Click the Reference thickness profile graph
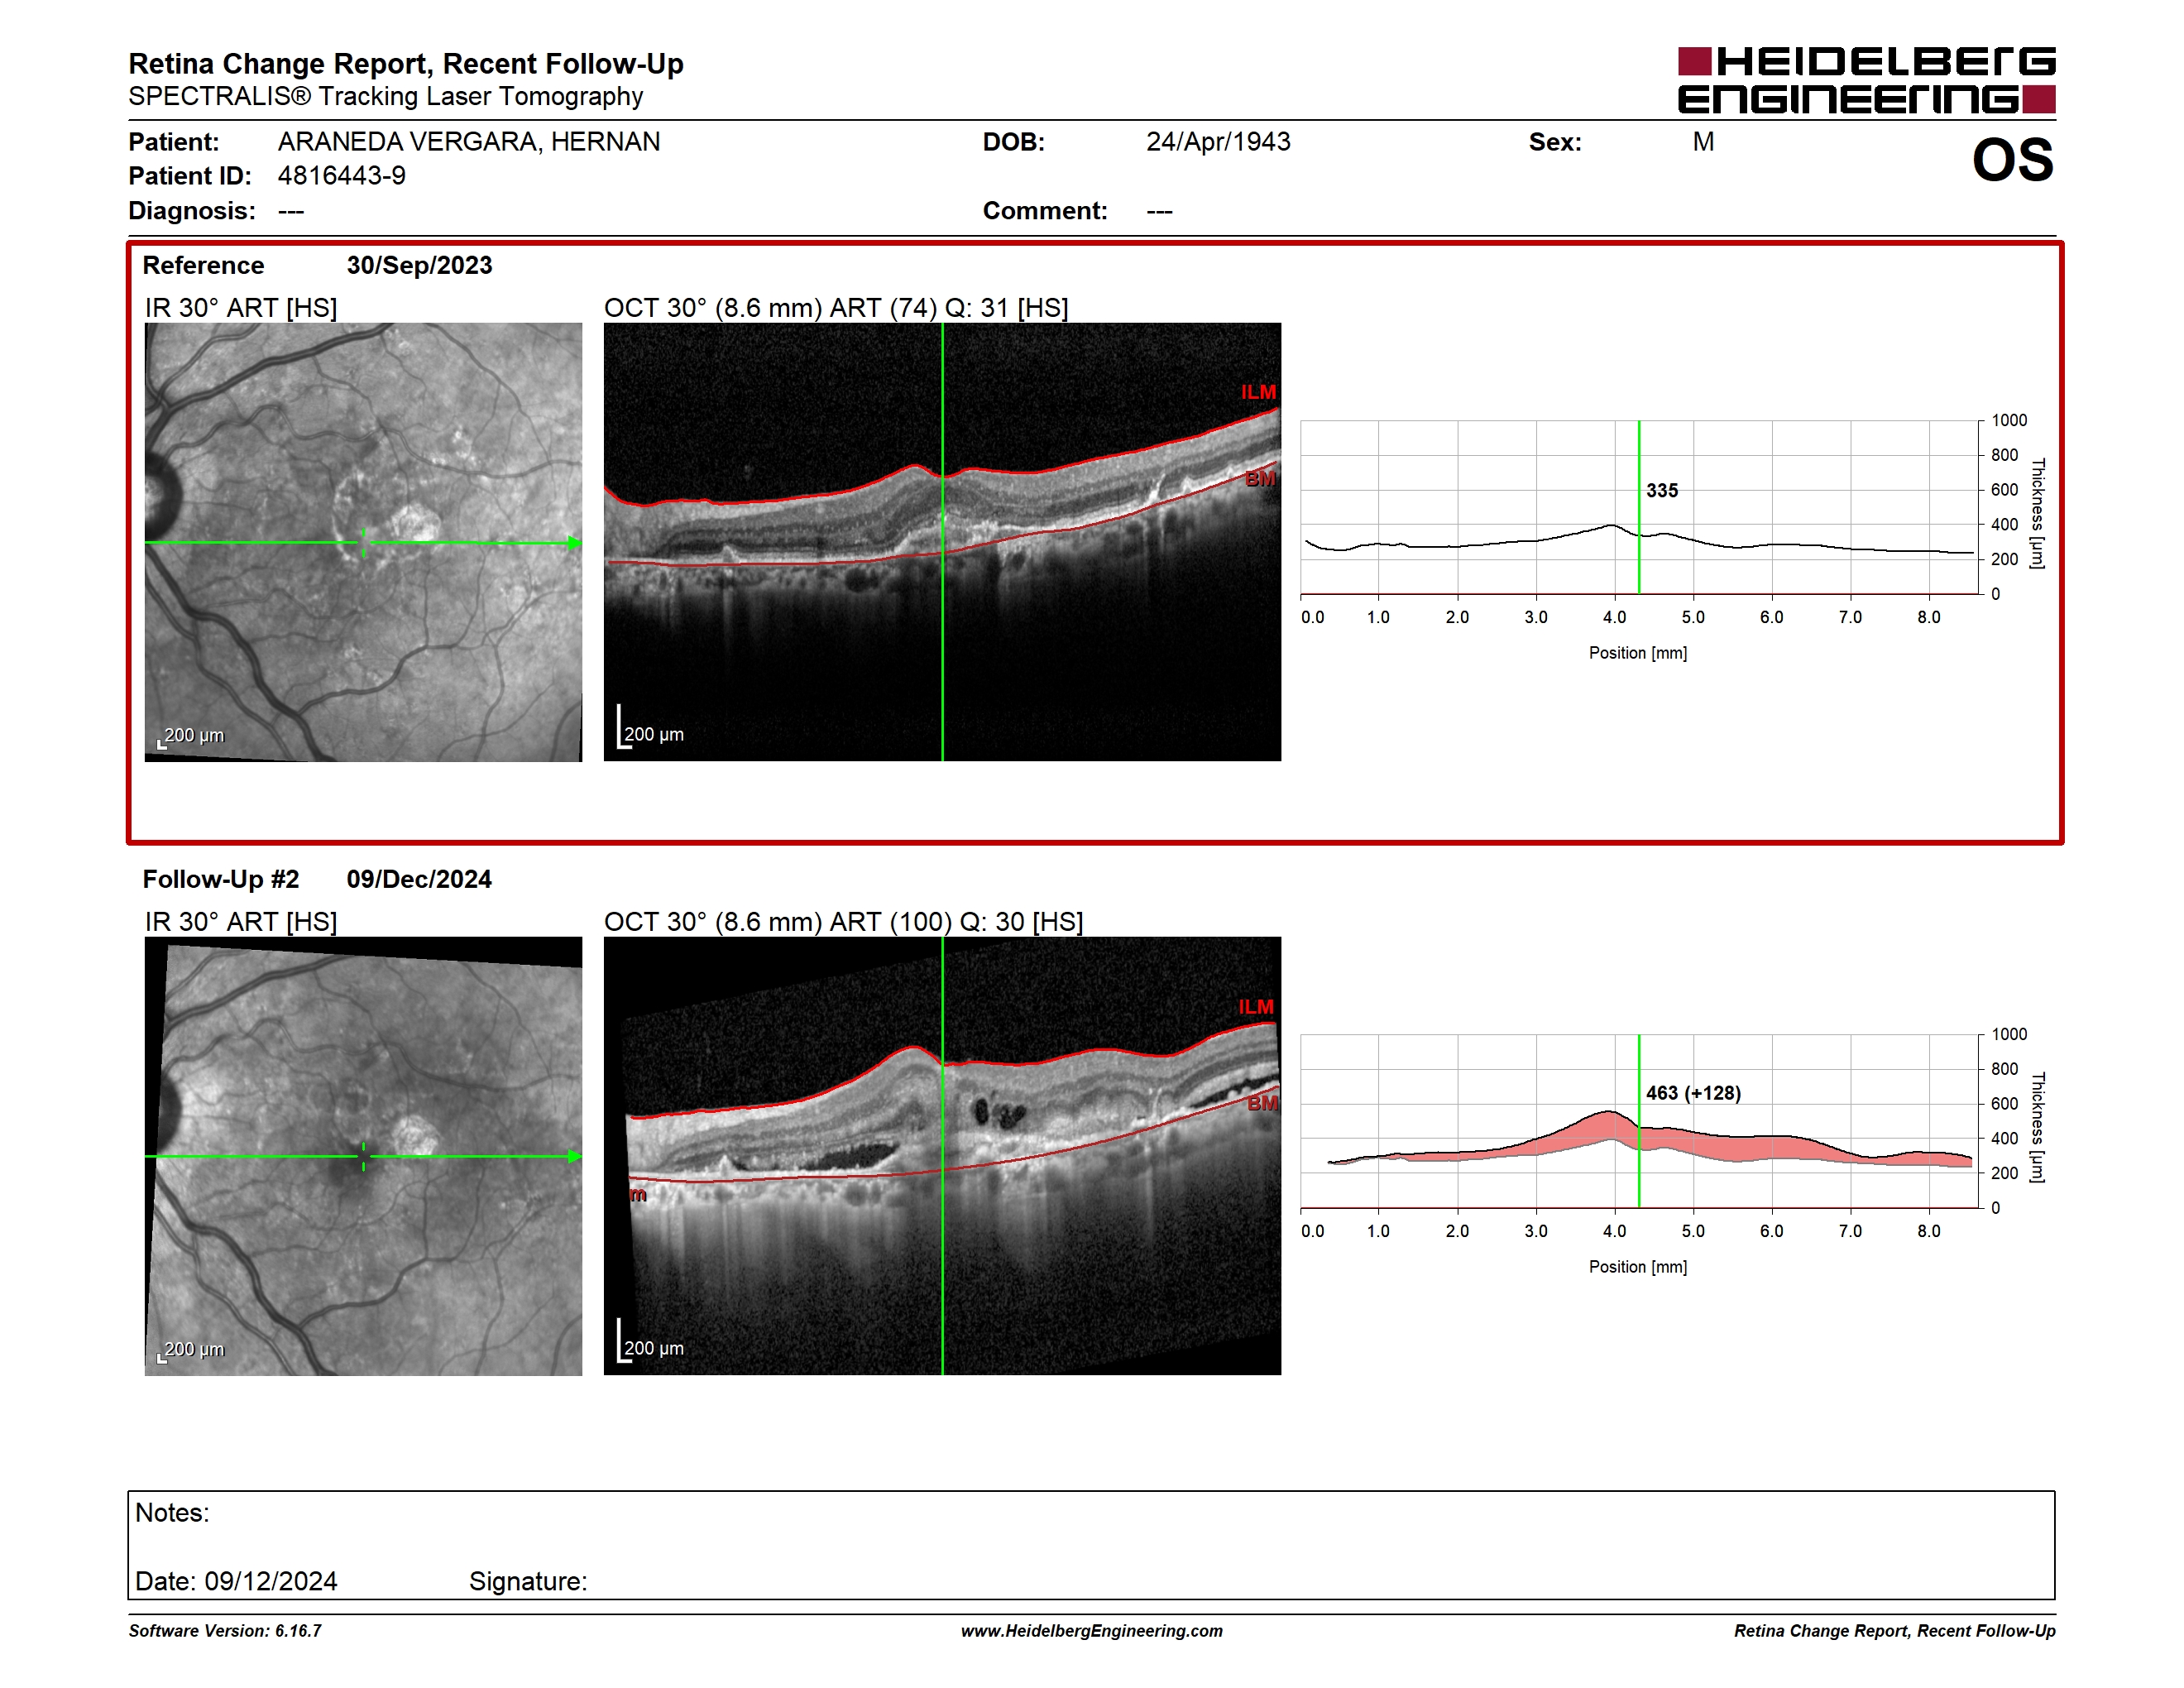The height and width of the screenshot is (1688, 2184). [1640, 507]
